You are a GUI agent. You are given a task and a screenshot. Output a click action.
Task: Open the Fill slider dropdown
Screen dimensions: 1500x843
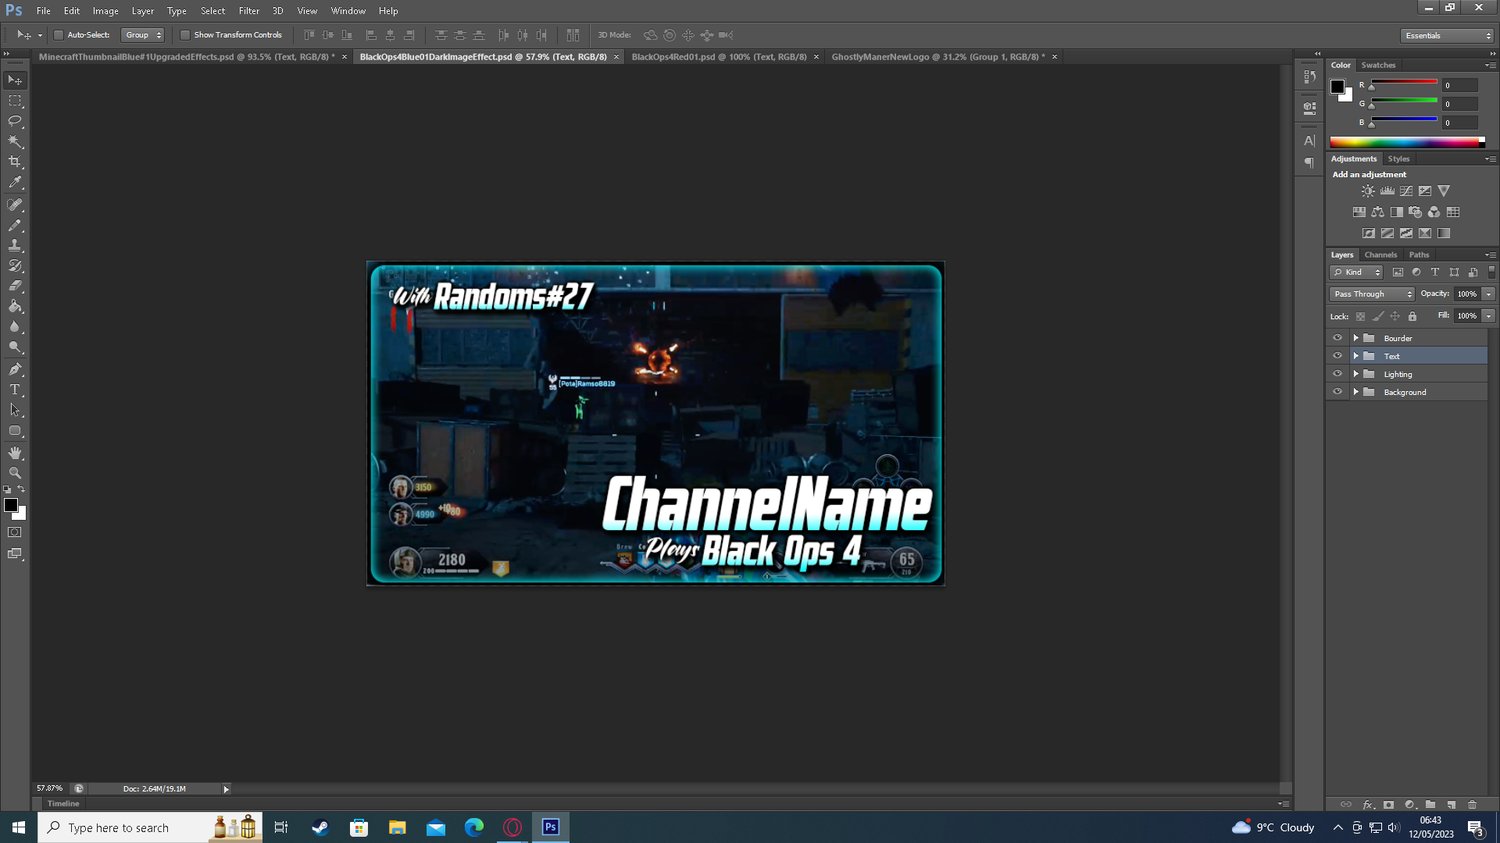pyautogui.click(x=1489, y=316)
